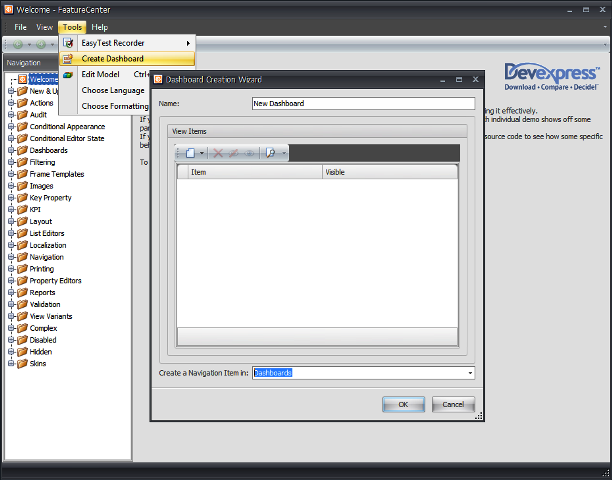Close the Dashboard Creation Wizard dialog
The image size is (612, 480).
click(475, 80)
